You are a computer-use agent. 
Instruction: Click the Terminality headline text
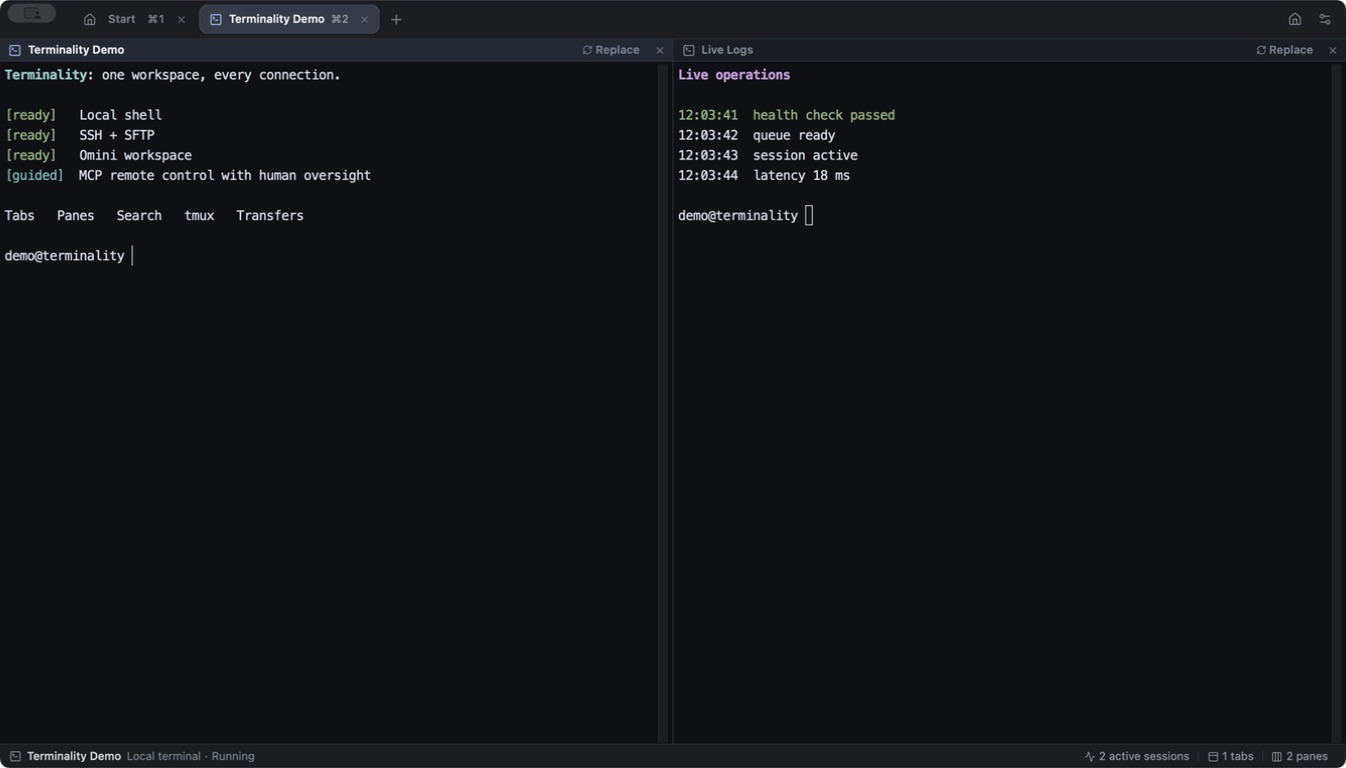pos(172,75)
